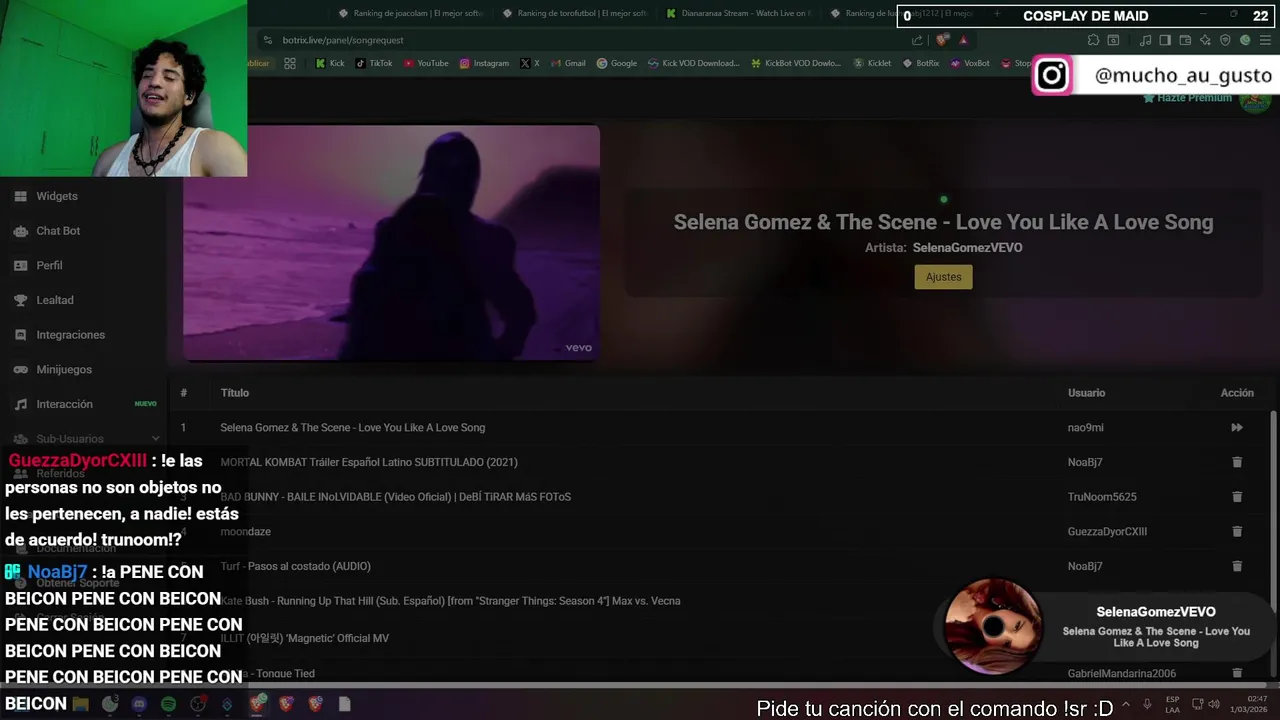Open the YouTube bookmark
This screenshot has width=1280, height=720.
click(x=426, y=63)
